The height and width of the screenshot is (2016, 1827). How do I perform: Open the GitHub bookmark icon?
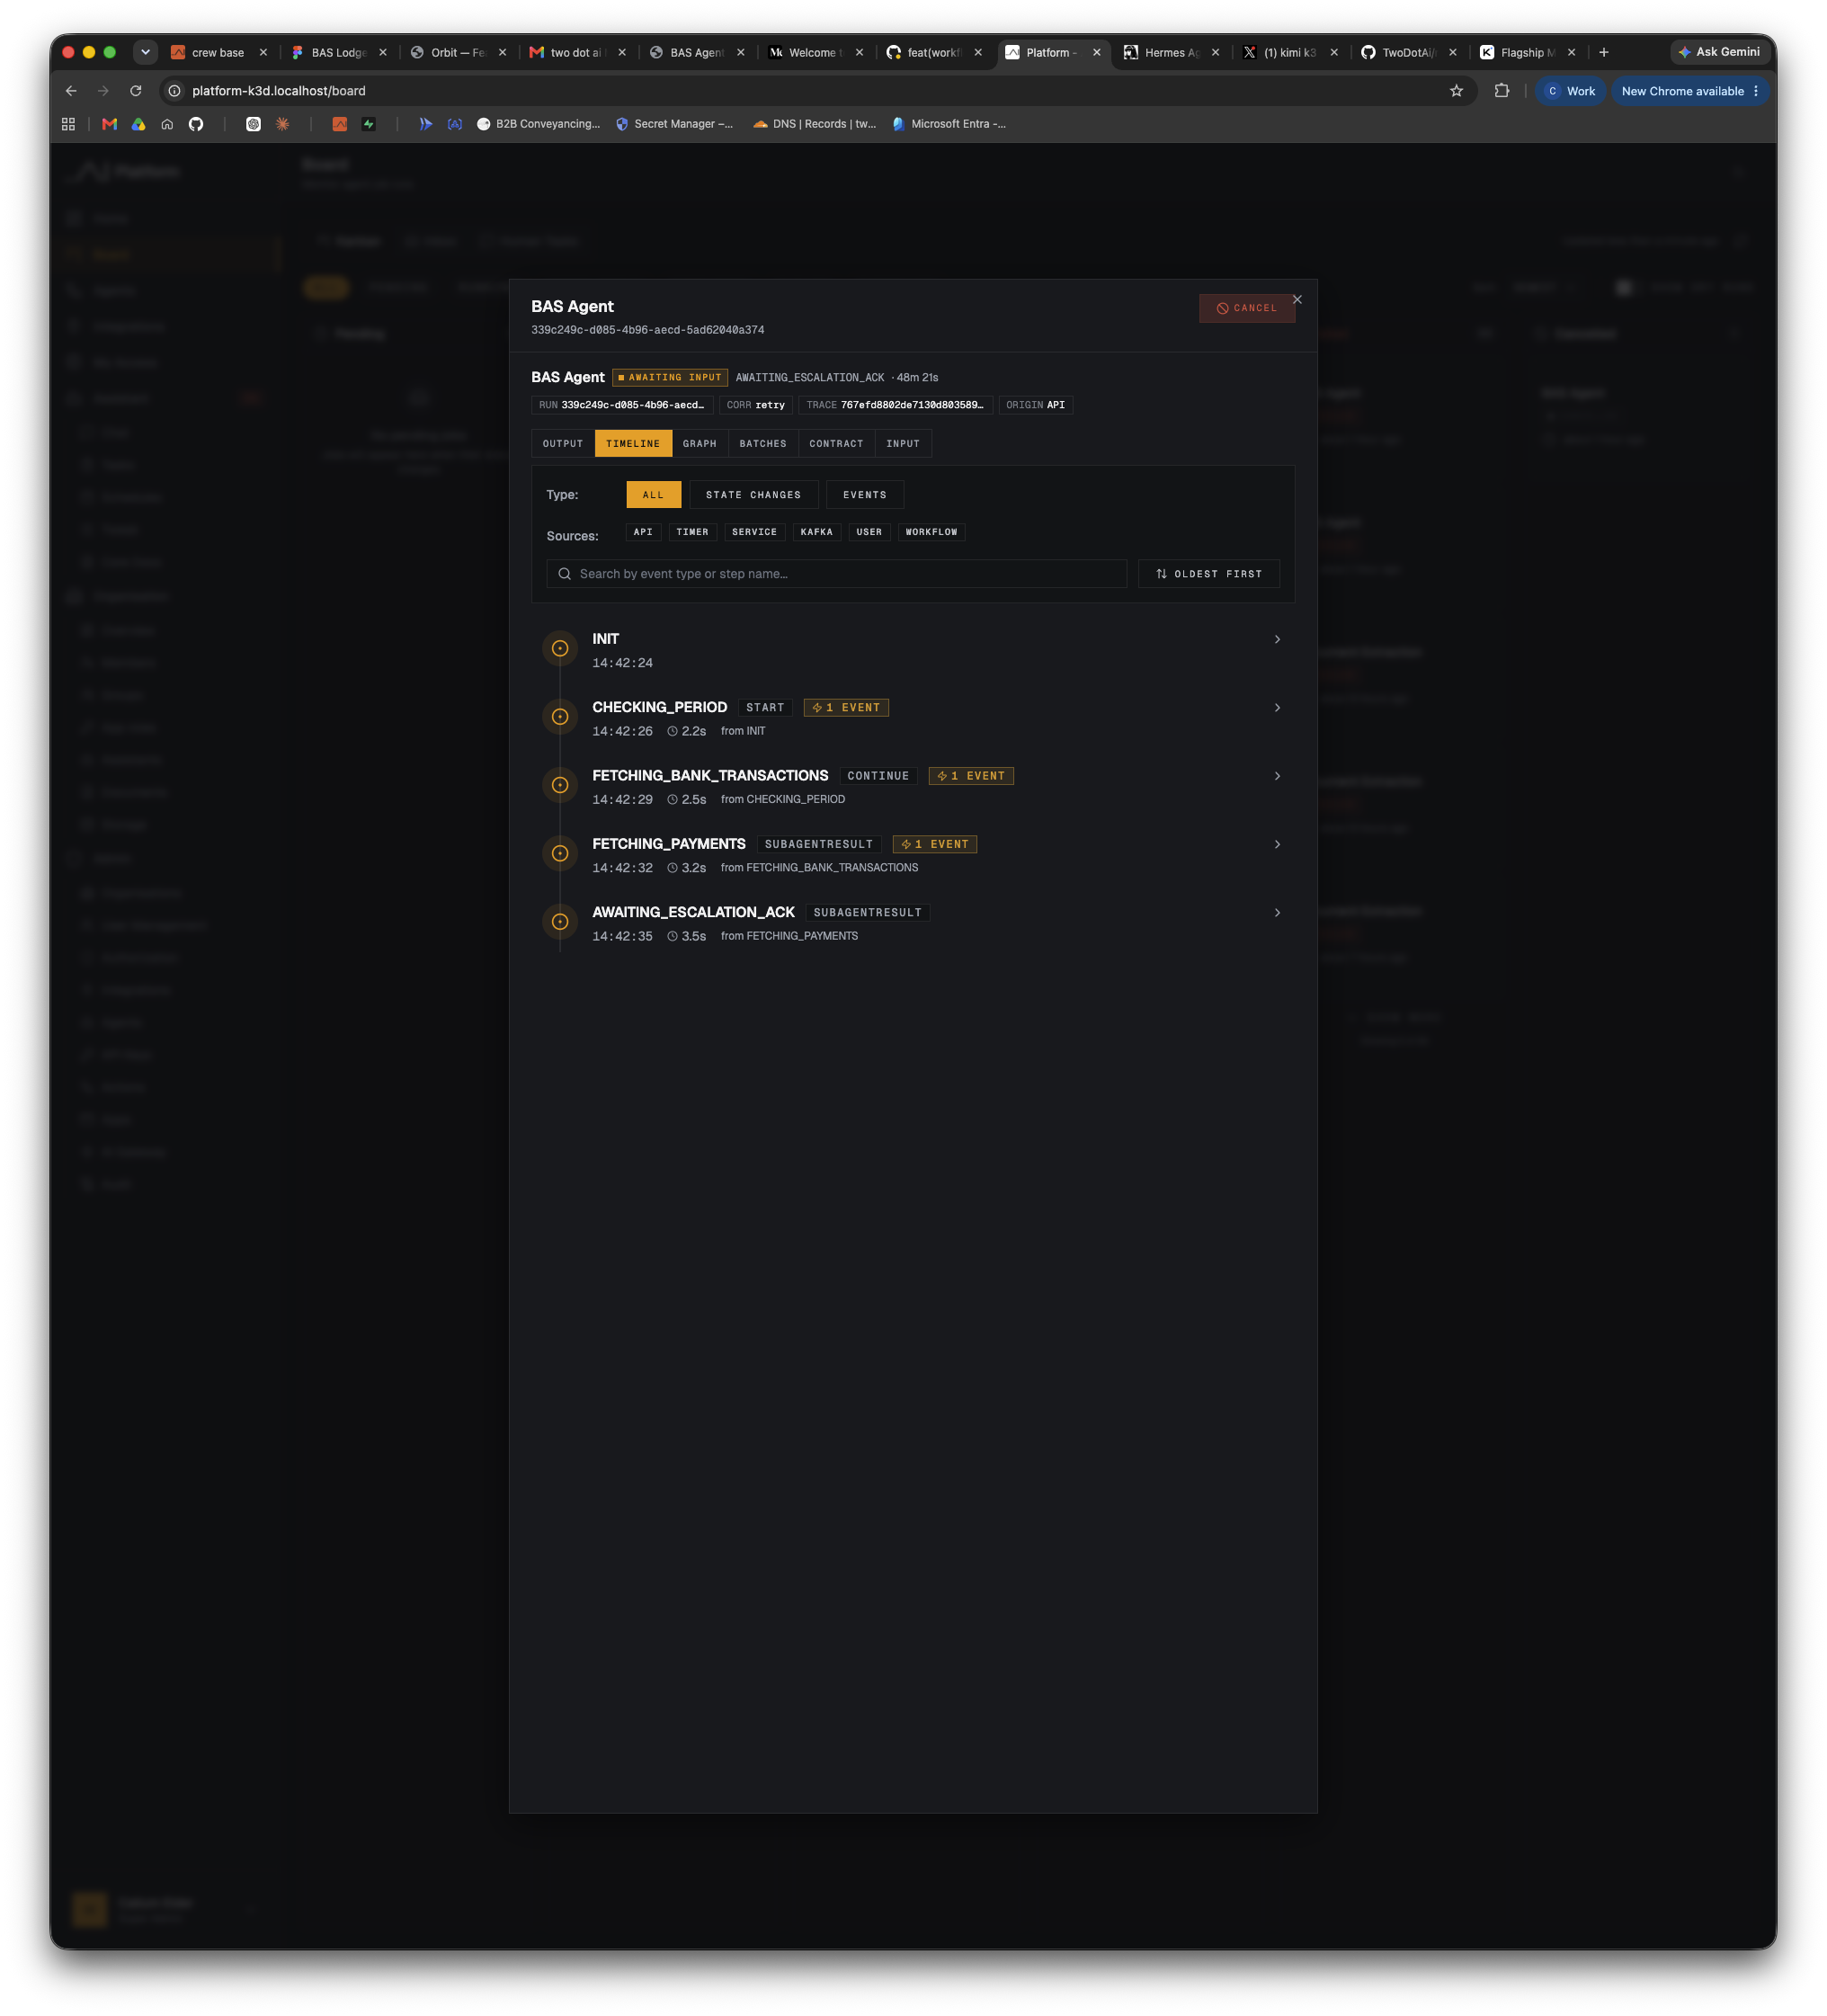point(196,124)
